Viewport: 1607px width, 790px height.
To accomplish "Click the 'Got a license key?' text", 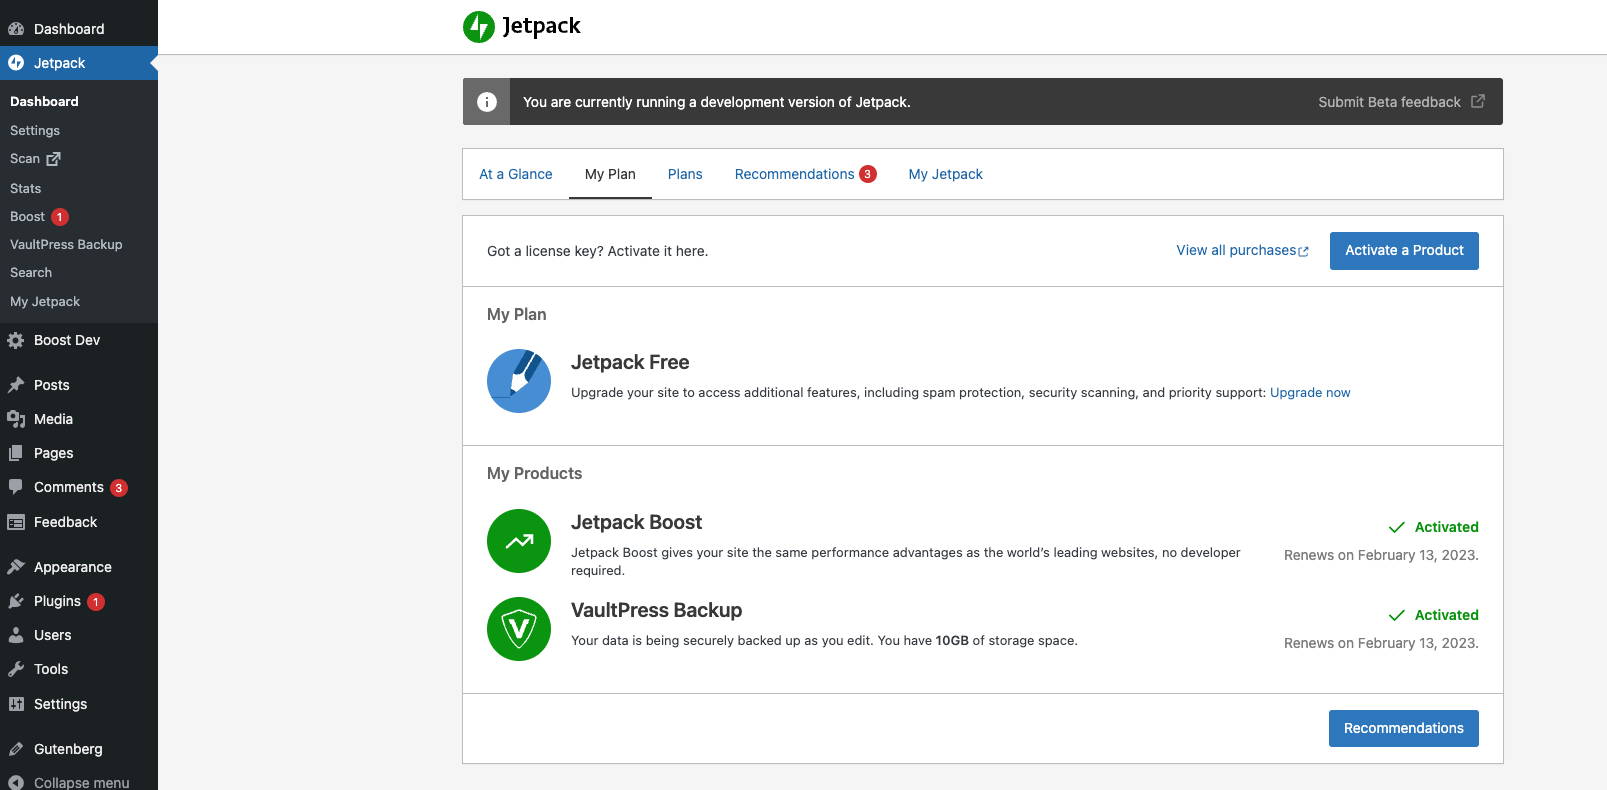I will point(597,251).
